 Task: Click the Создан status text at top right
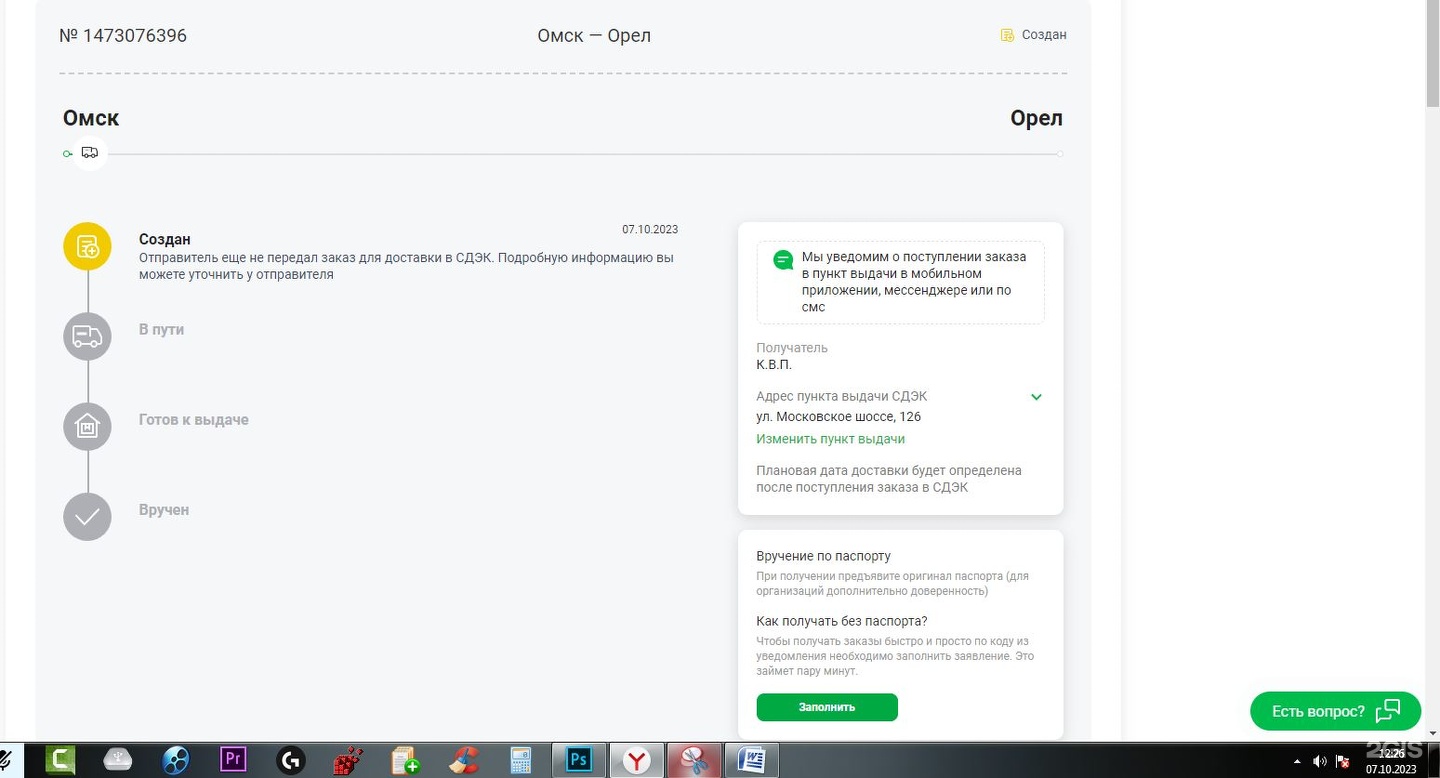[x=1044, y=35]
